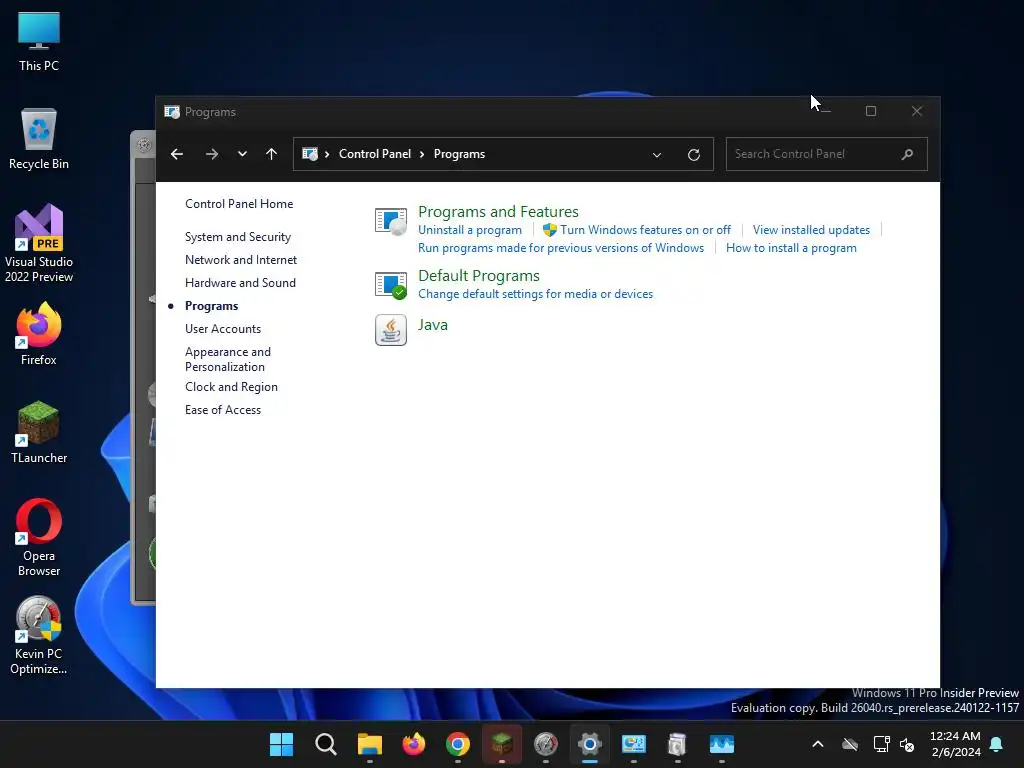This screenshot has height=768, width=1024.
Task: Select This PC desktop icon
Action: click(39, 41)
